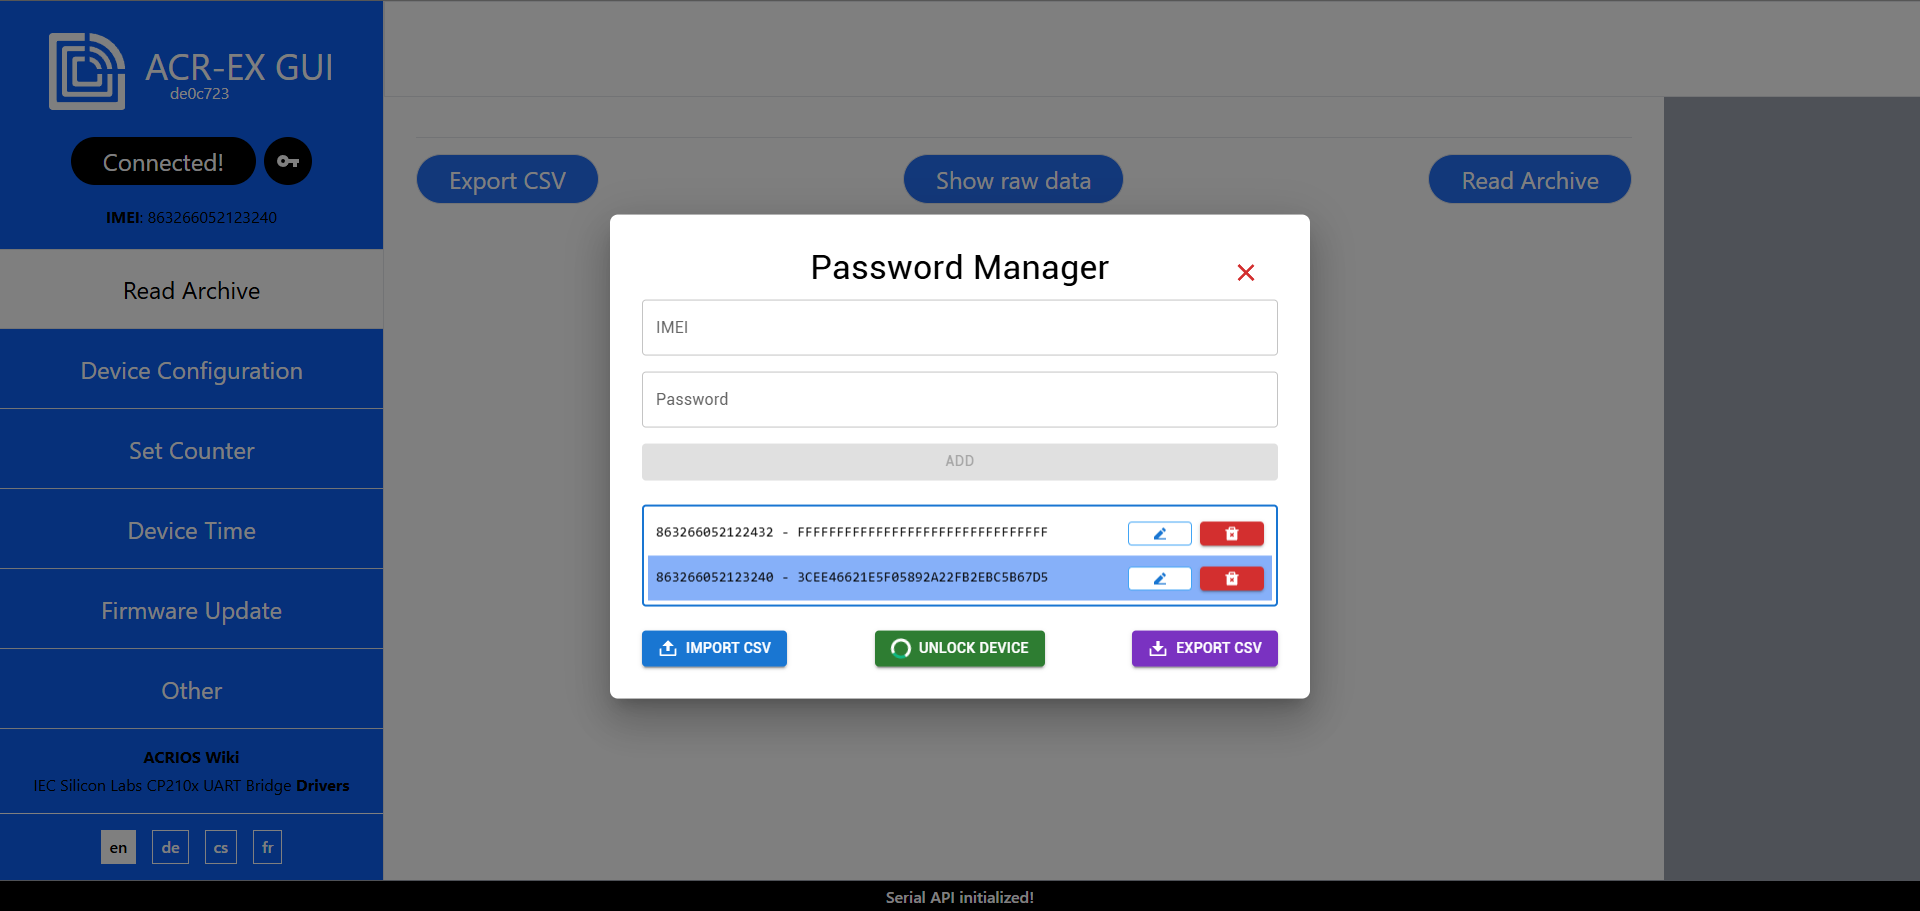Open the Device Configuration page

(x=191, y=370)
